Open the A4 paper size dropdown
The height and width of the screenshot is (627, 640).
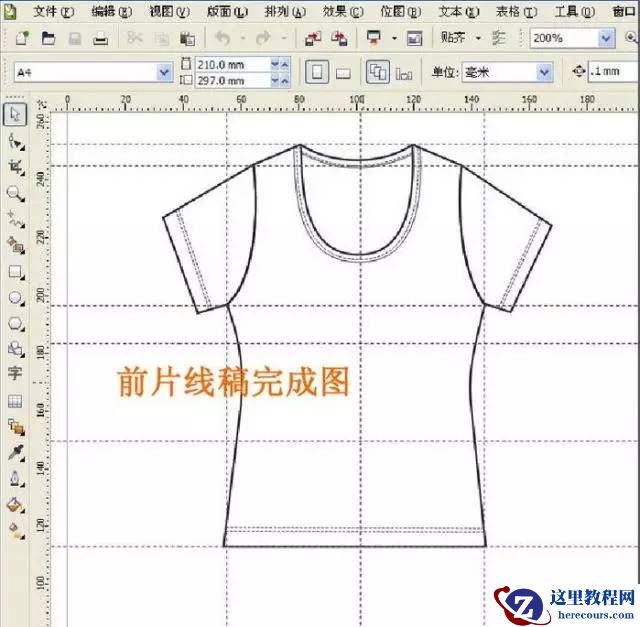164,73
